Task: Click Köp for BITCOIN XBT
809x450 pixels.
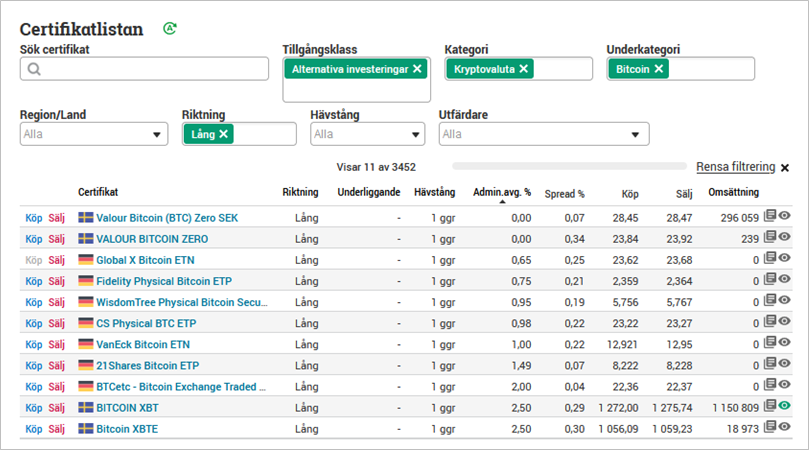Action: [34, 408]
